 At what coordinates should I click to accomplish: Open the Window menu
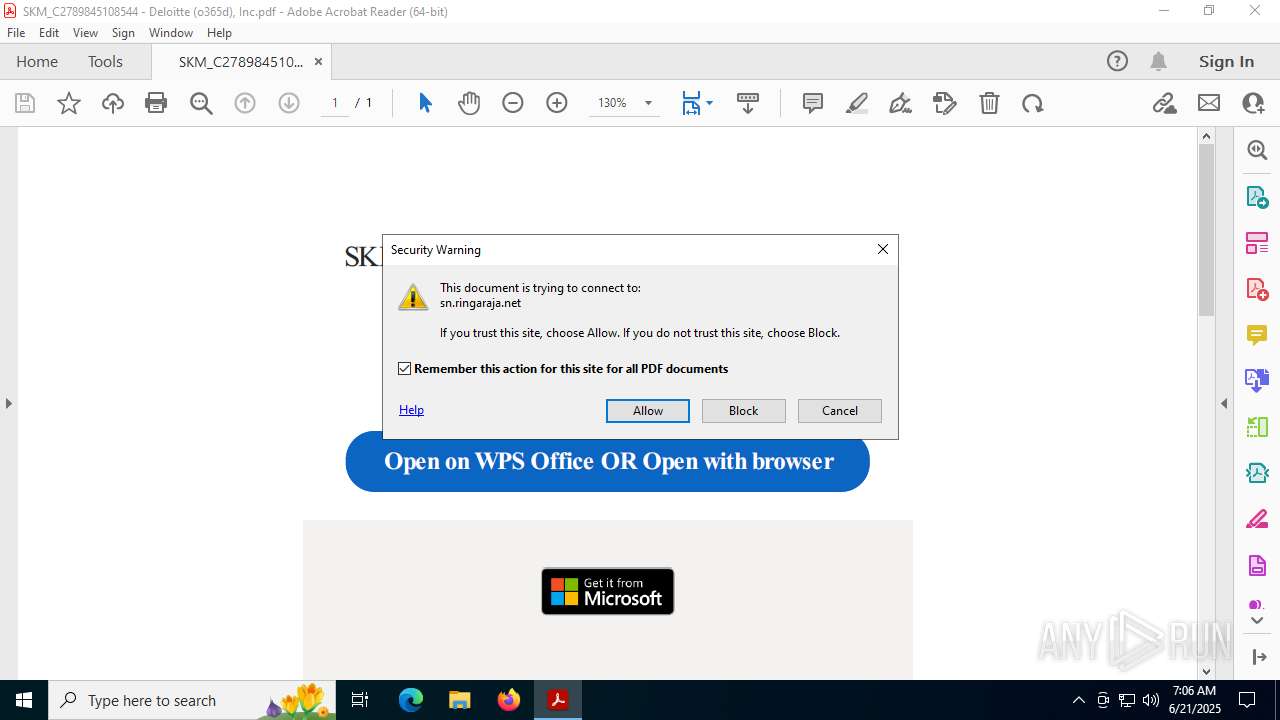point(171,33)
